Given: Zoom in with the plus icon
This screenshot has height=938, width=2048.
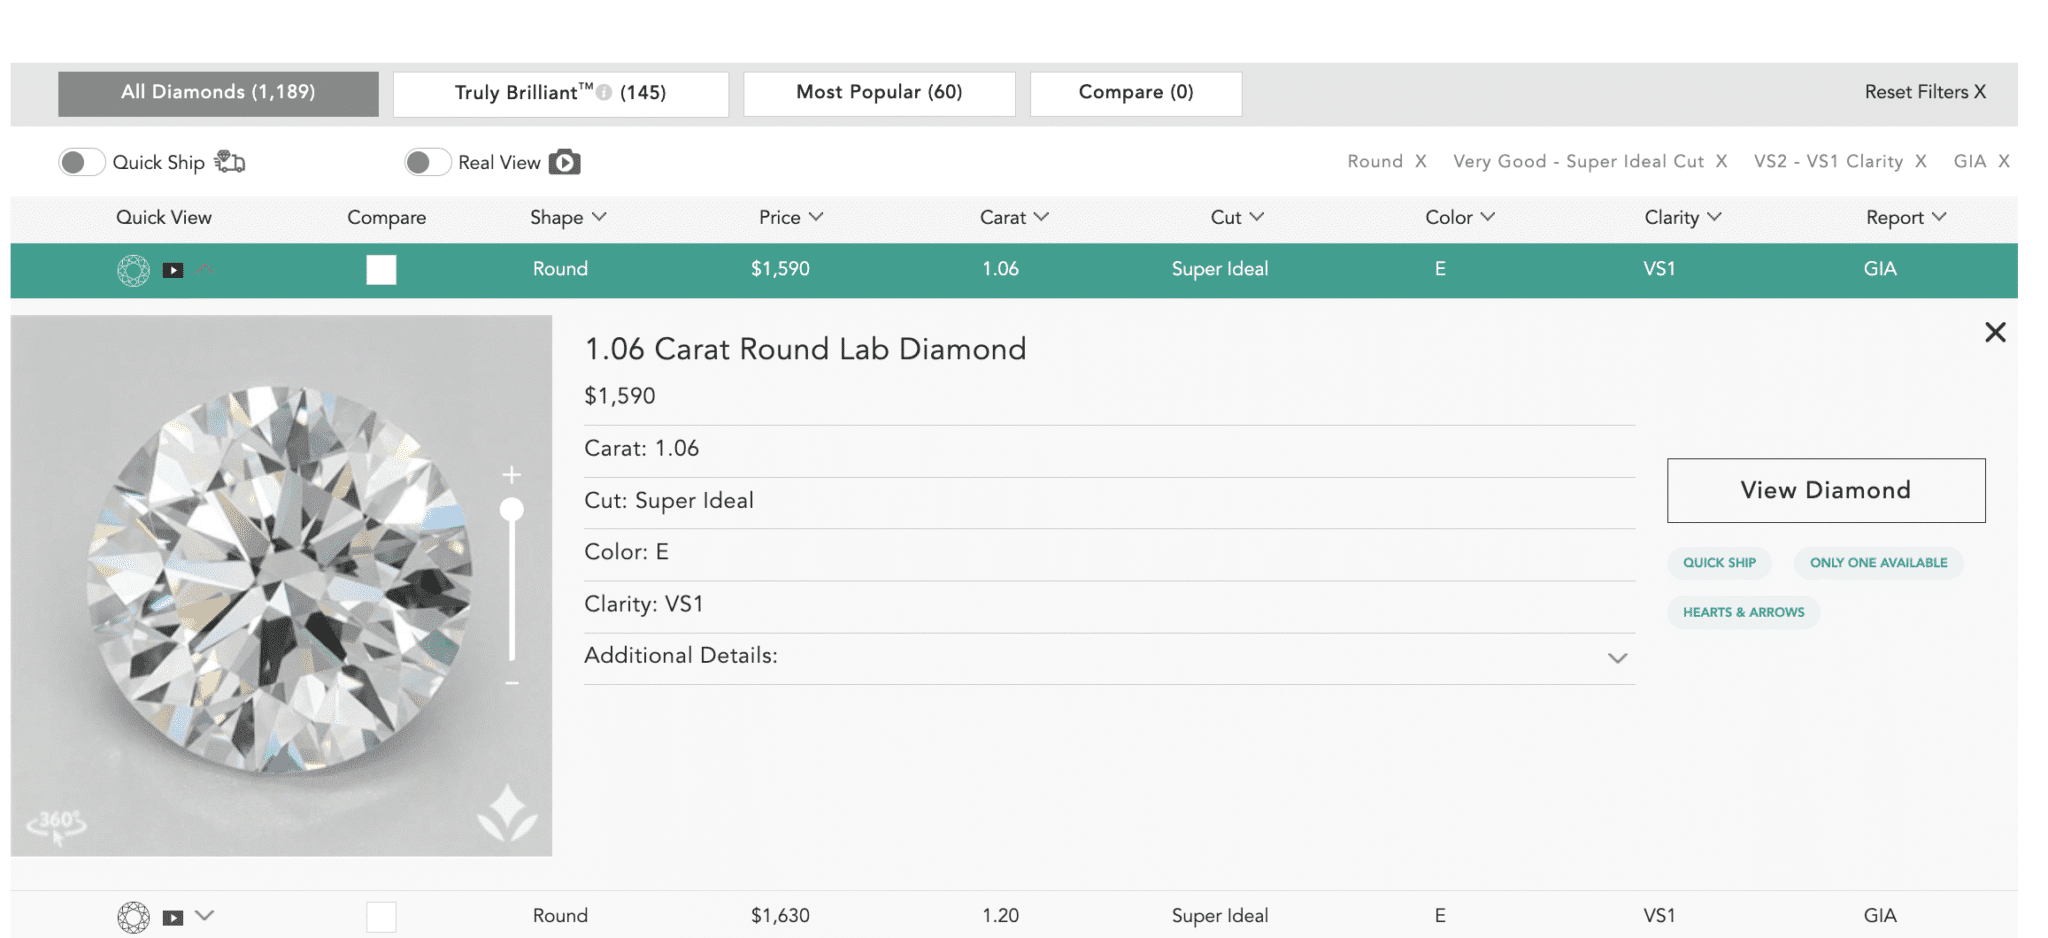Looking at the screenshot, I should coord(512,474).
